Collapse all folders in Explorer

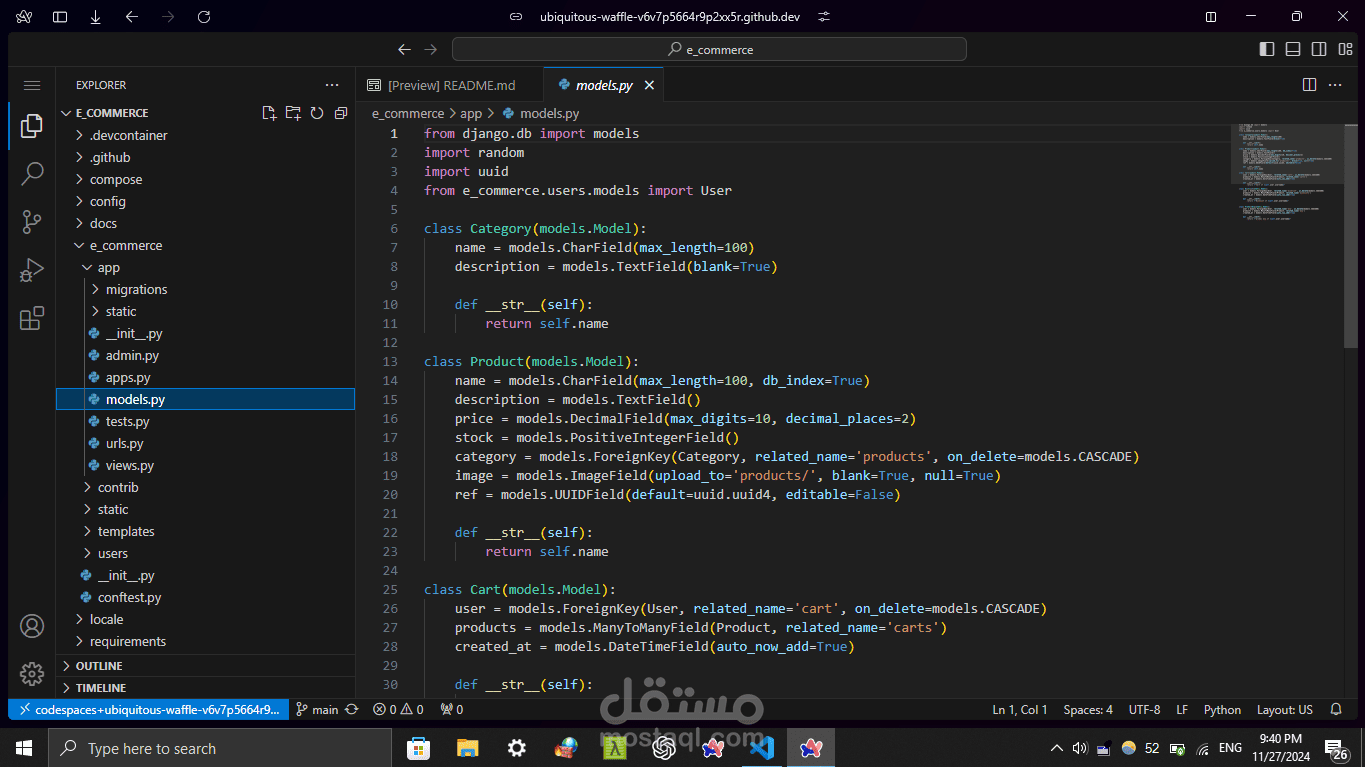341,113
